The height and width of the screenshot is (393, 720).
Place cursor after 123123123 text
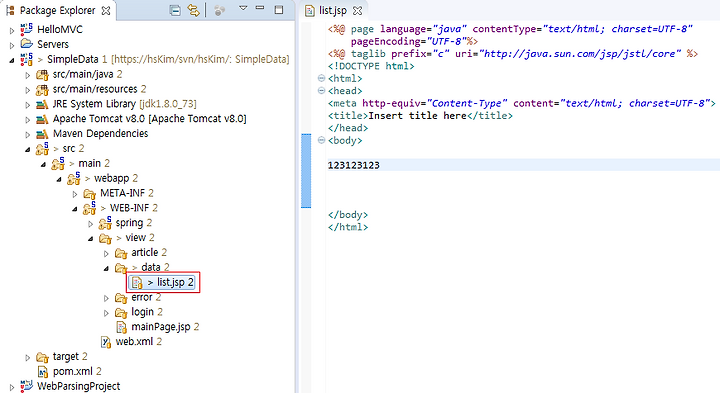pyautogui.click(x=381, y=165)
